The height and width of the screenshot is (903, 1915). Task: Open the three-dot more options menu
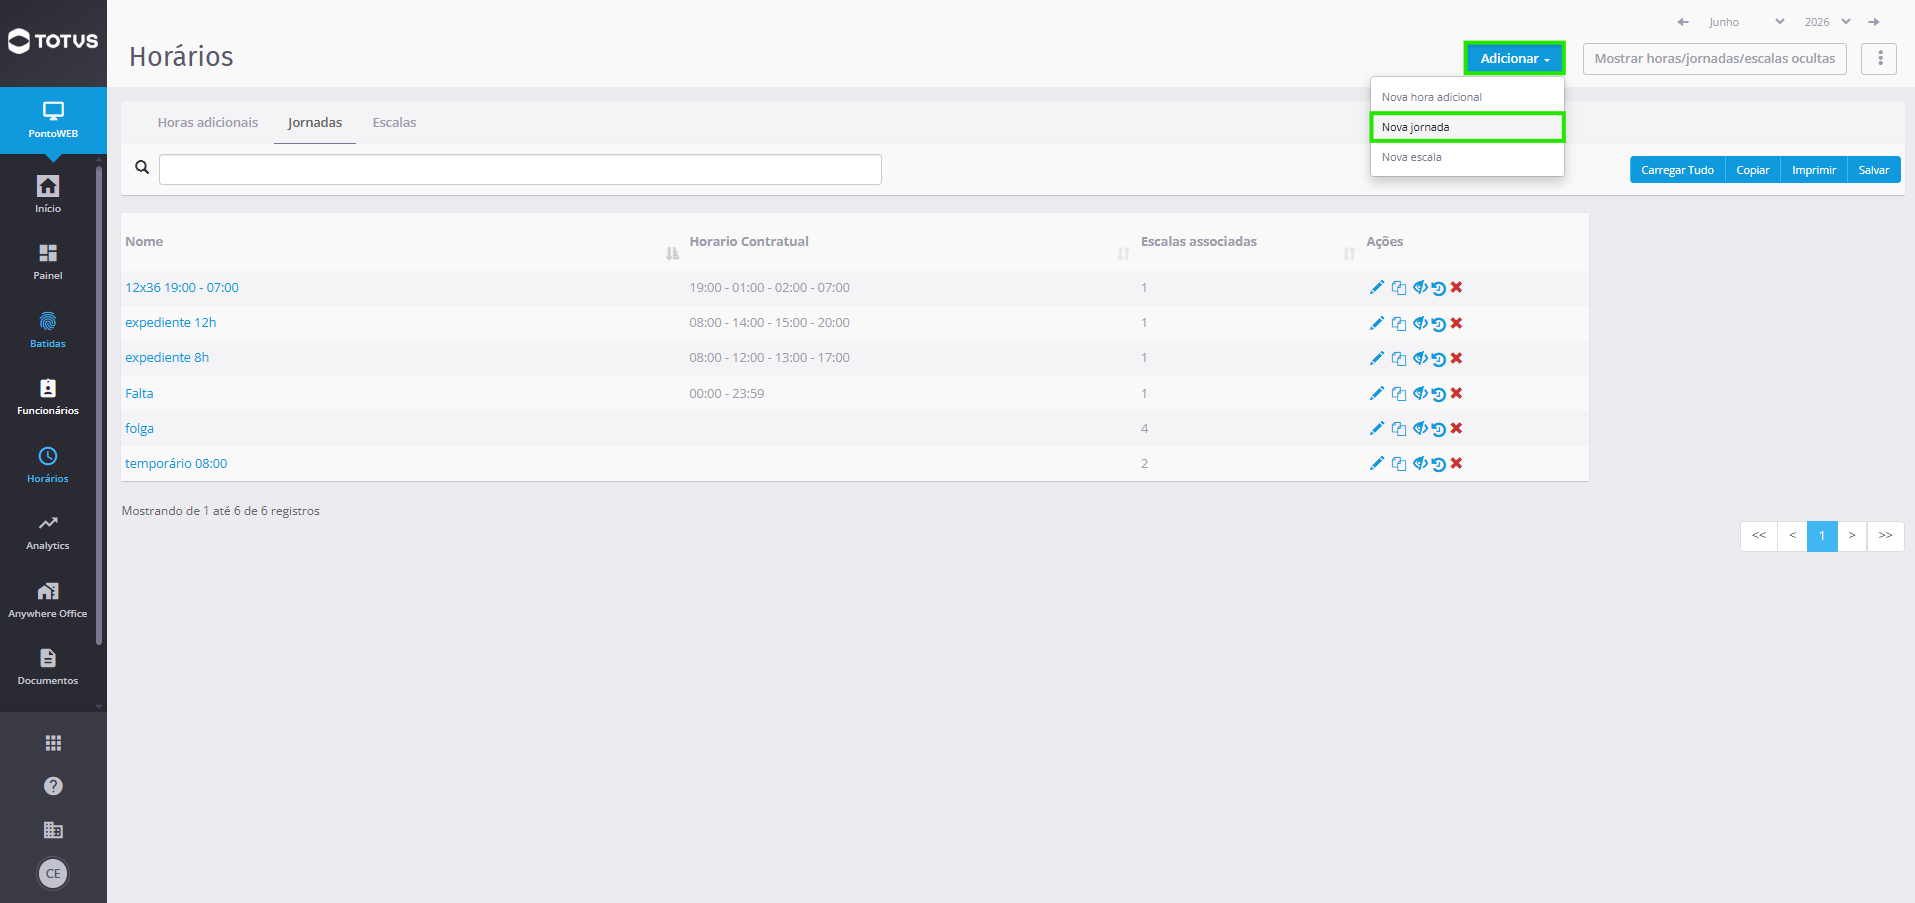tap(1879, 58)
